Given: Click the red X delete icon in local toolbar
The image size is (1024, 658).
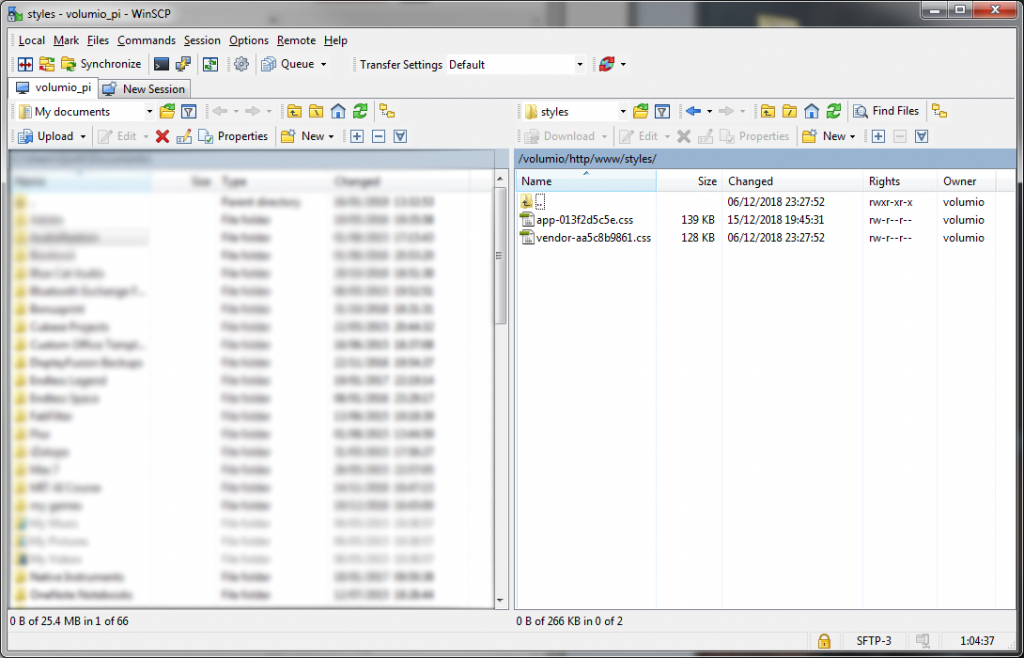Looking at the screenshot, I should [x=163, y=136].
